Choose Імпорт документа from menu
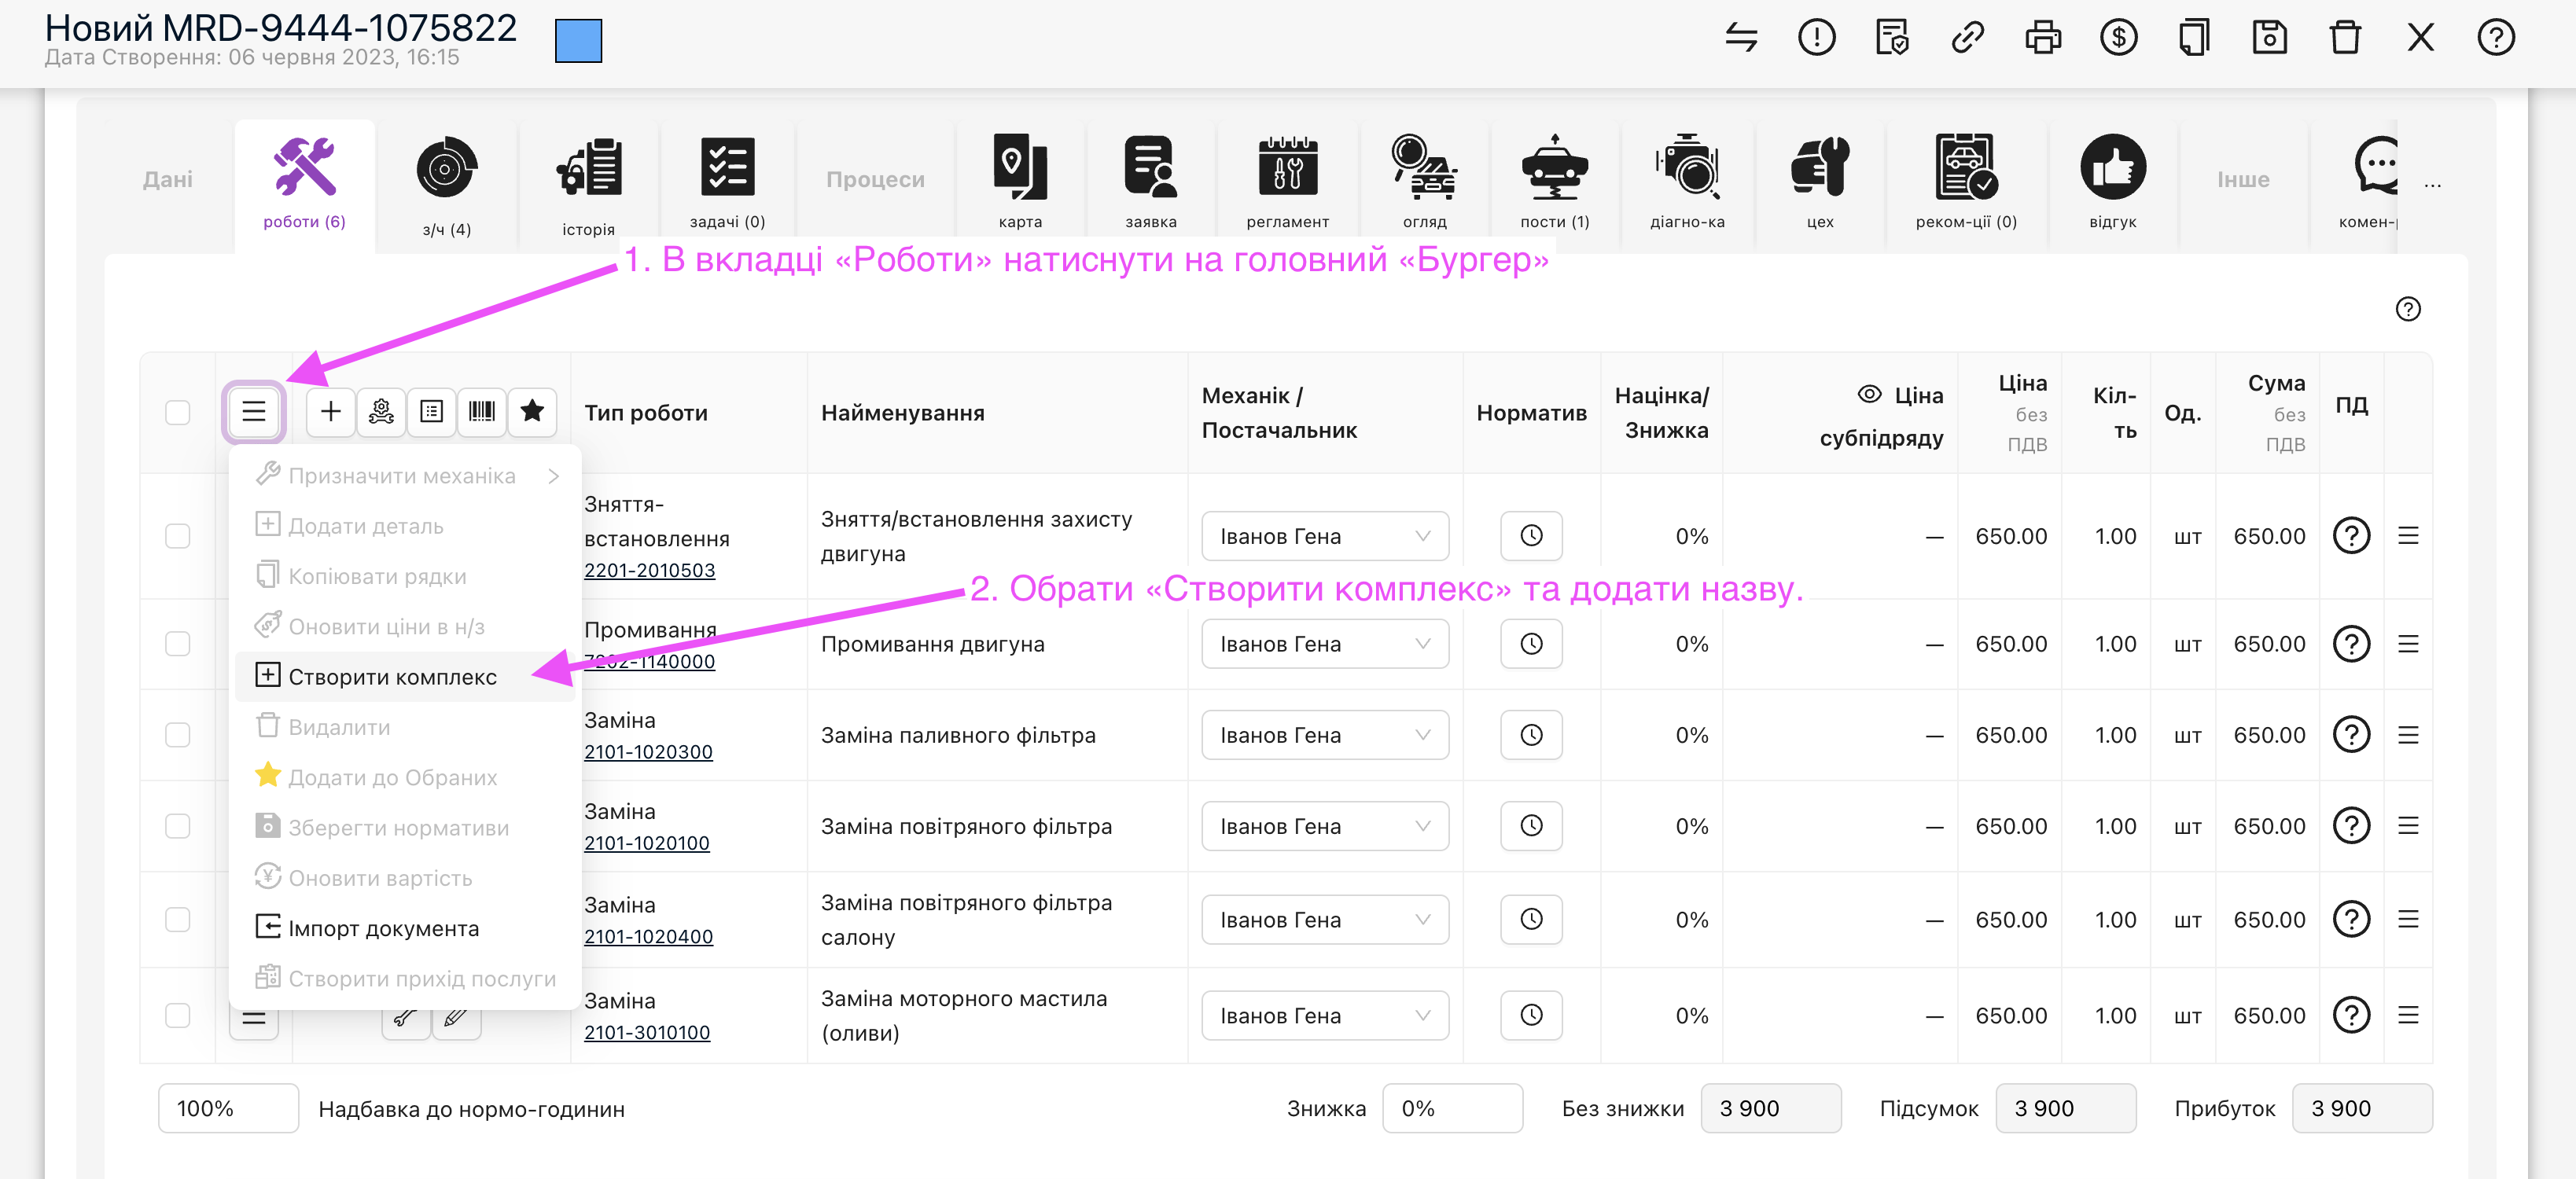2576x1179 pixels. click(405, 928)
